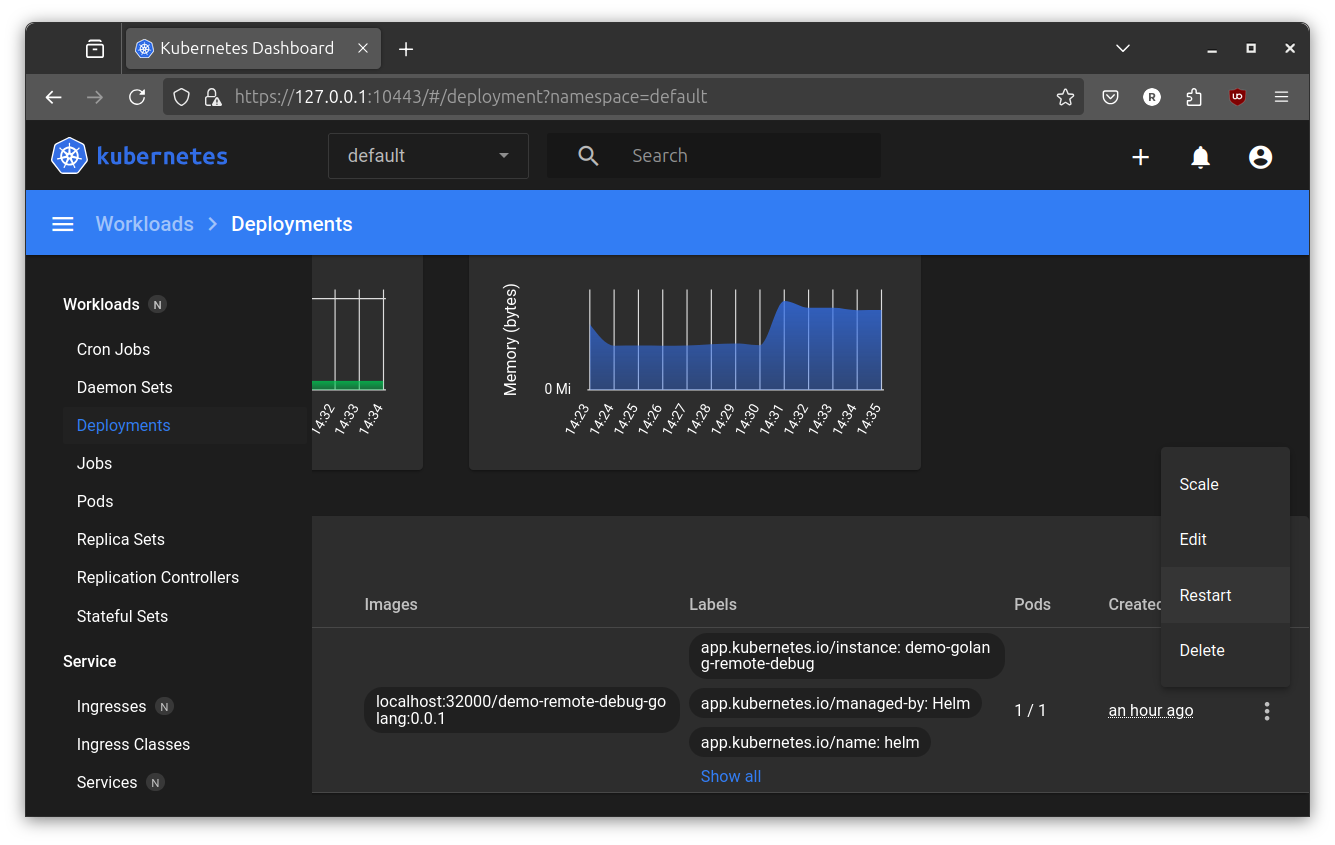Open Firefox View recent browsing icon
This screenshot has width=1335, height=845.
tap(95, 48)
